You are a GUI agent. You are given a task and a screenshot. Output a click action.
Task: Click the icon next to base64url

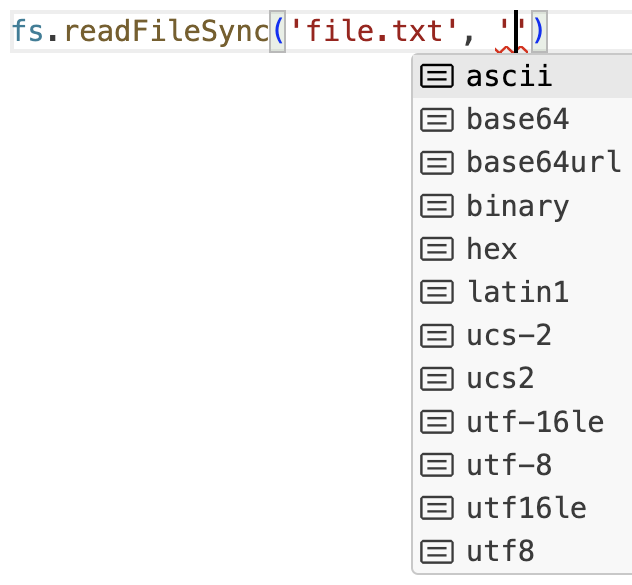(x=437, y=163)
